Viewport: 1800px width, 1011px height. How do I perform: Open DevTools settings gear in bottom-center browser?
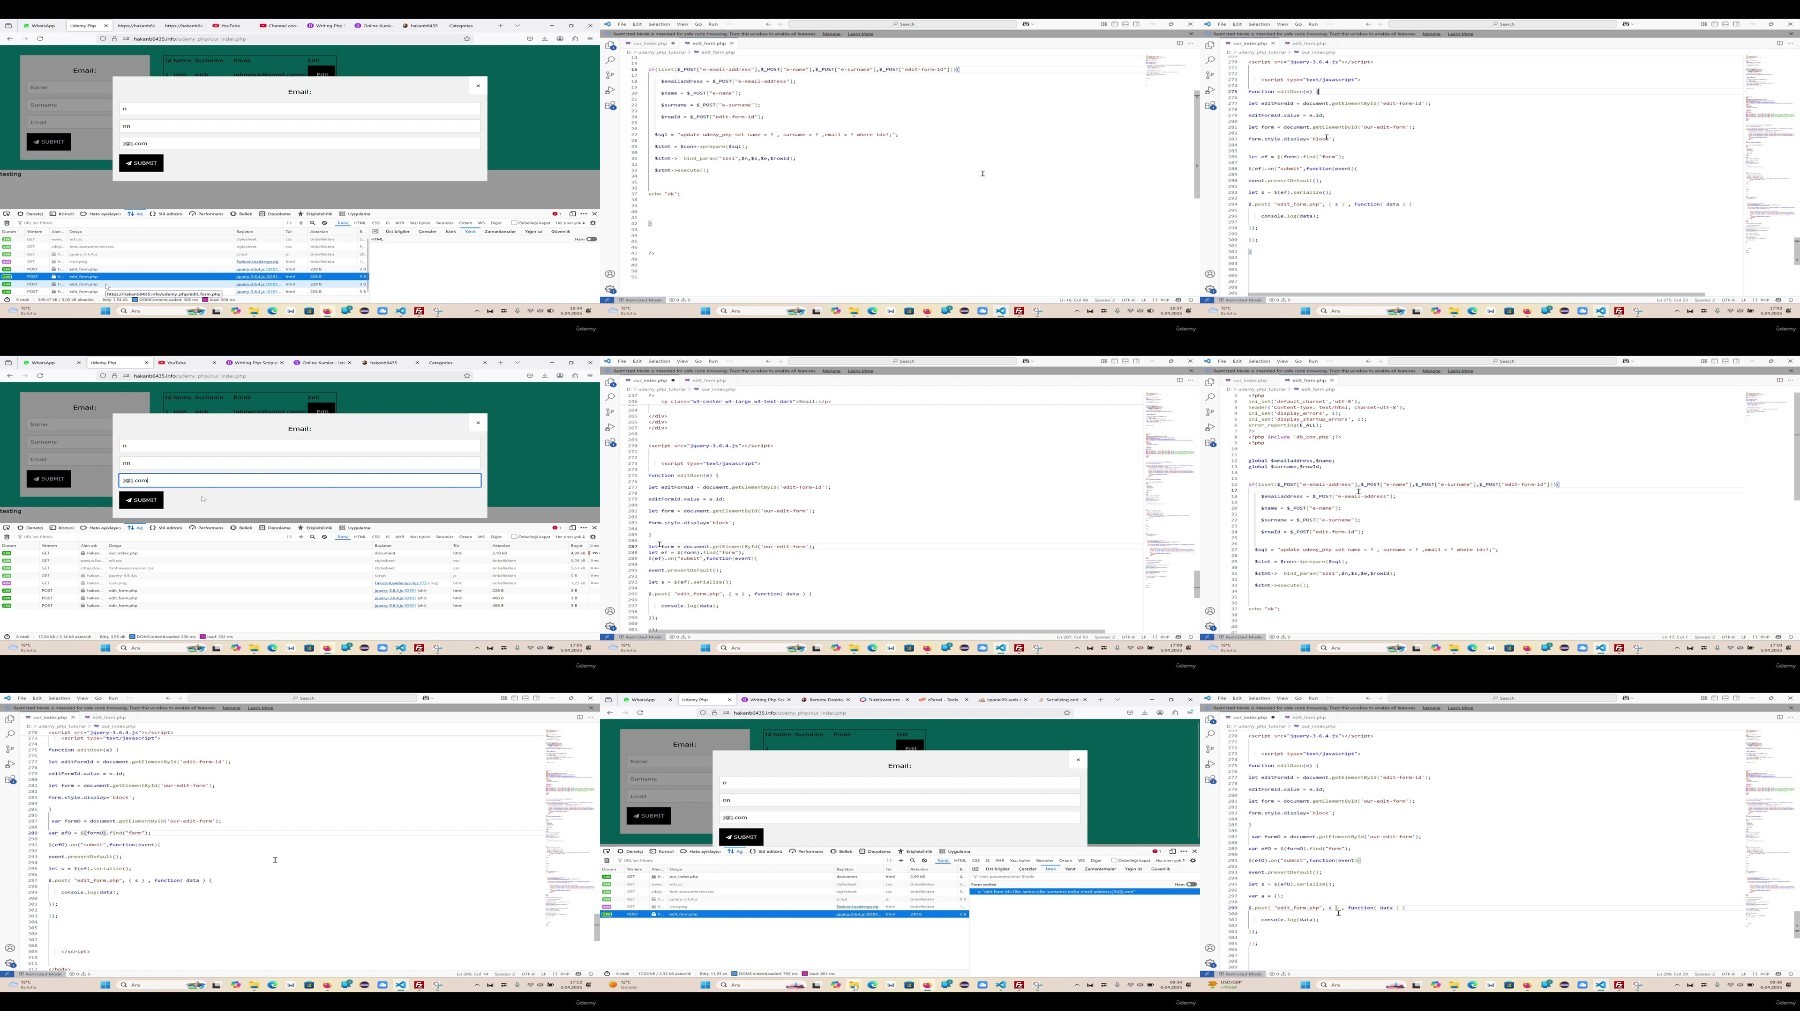1195,860
